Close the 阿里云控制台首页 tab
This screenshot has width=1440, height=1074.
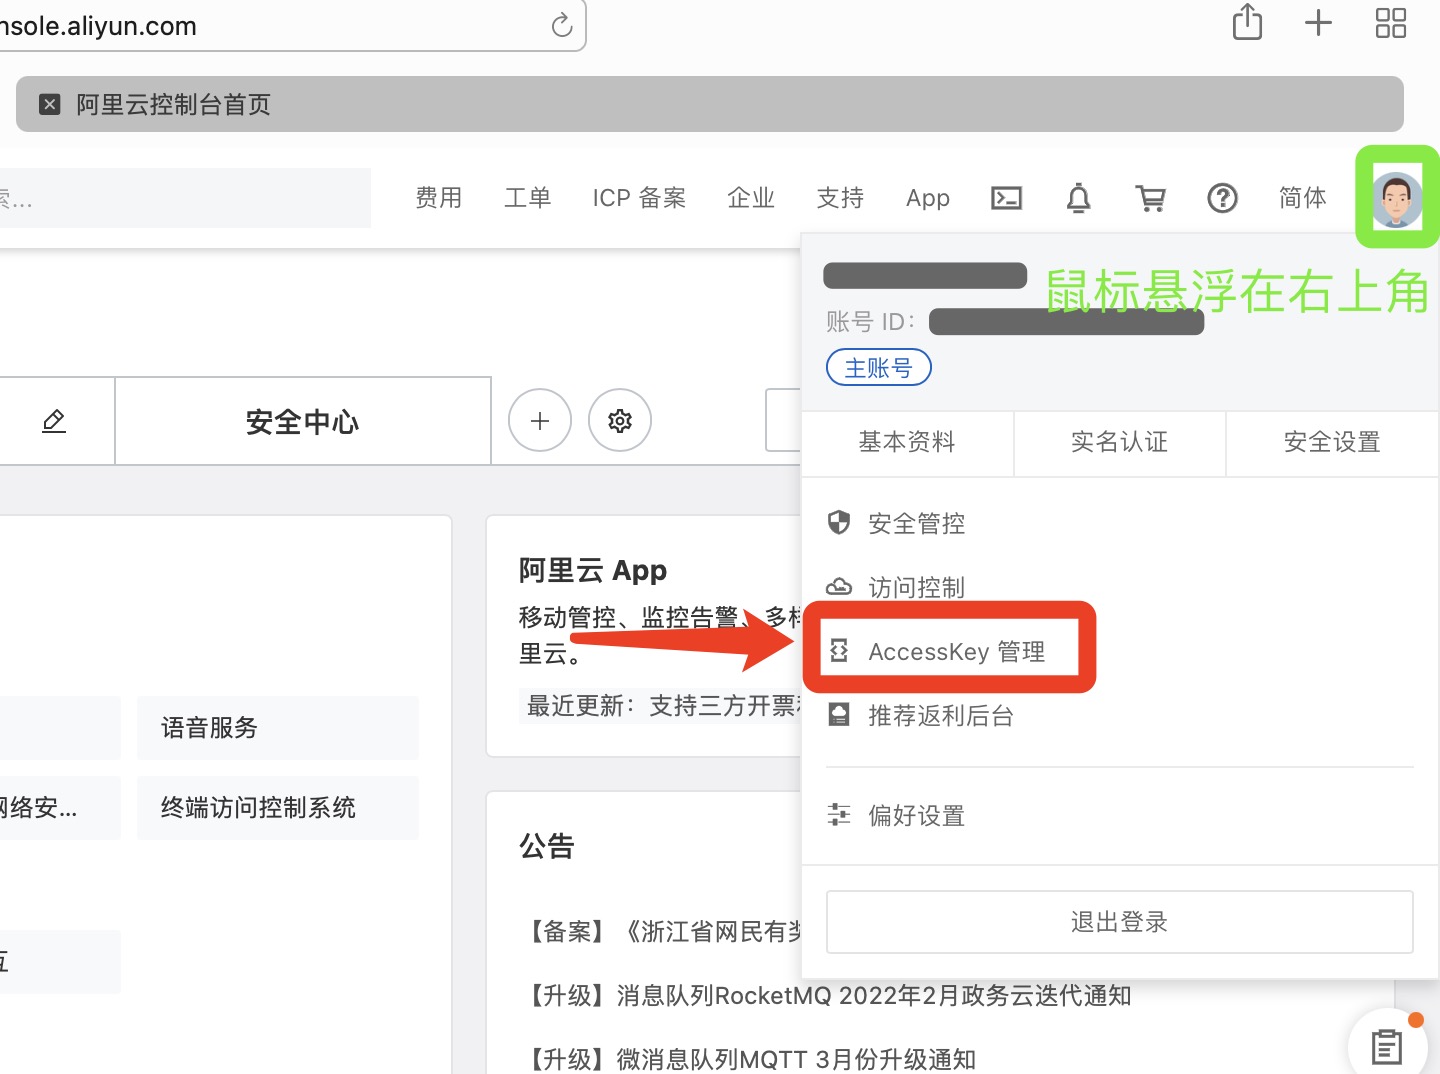click(x=49, y=104)
